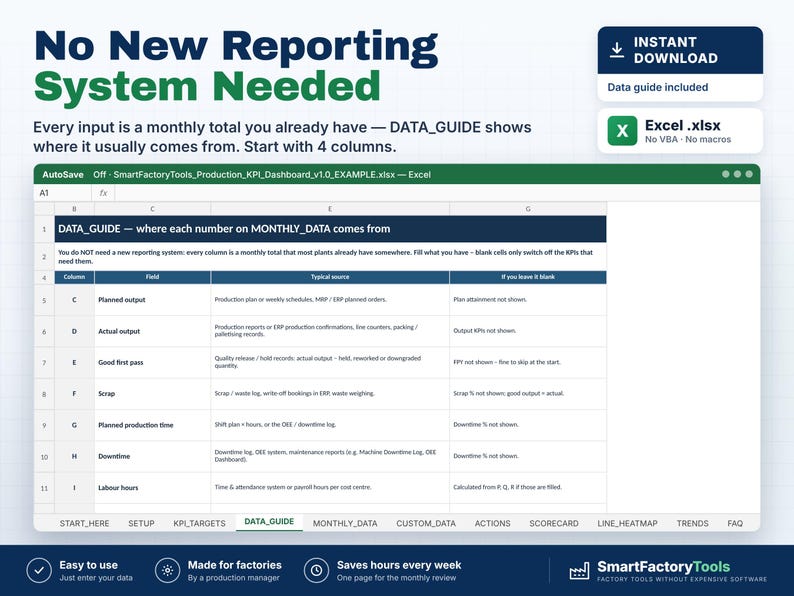
Task: Click the DATA_GUIDE title cell in row 1
Action: tap(330, 229)
